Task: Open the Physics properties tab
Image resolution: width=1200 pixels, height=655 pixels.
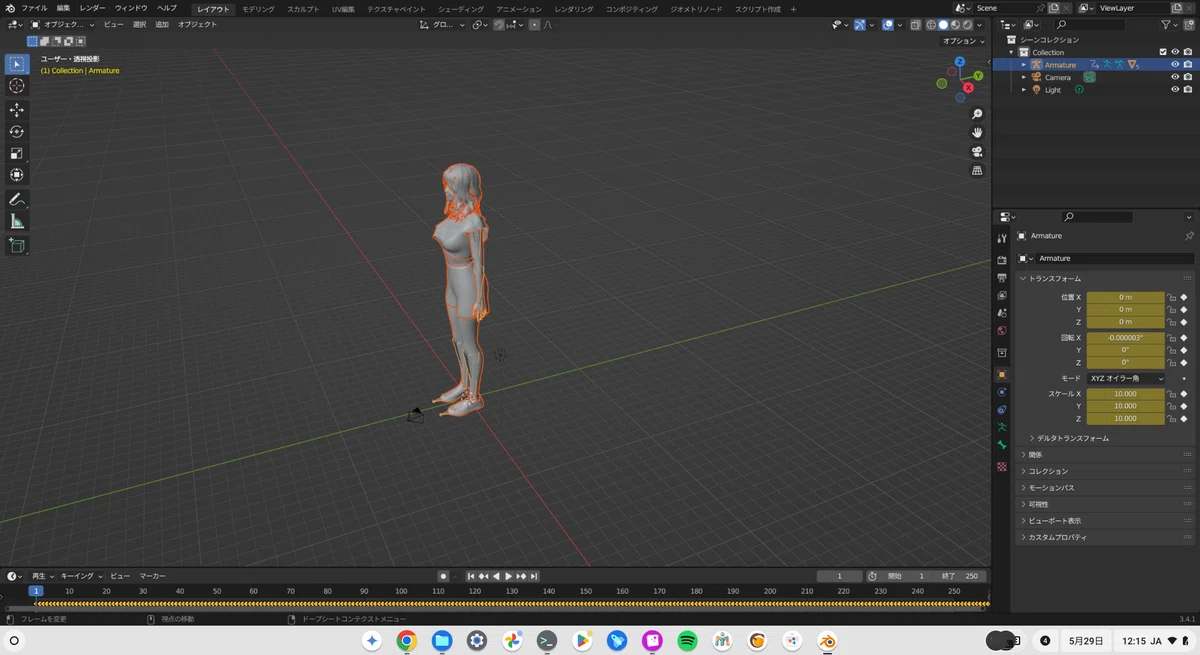Action: [1002, 392]
